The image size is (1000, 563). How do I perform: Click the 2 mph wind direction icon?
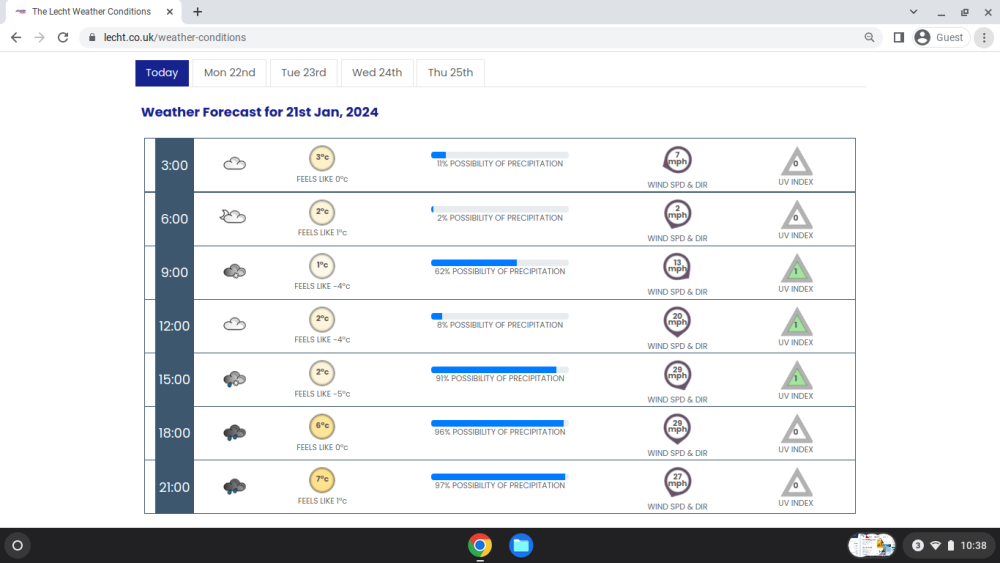[677, 214]
